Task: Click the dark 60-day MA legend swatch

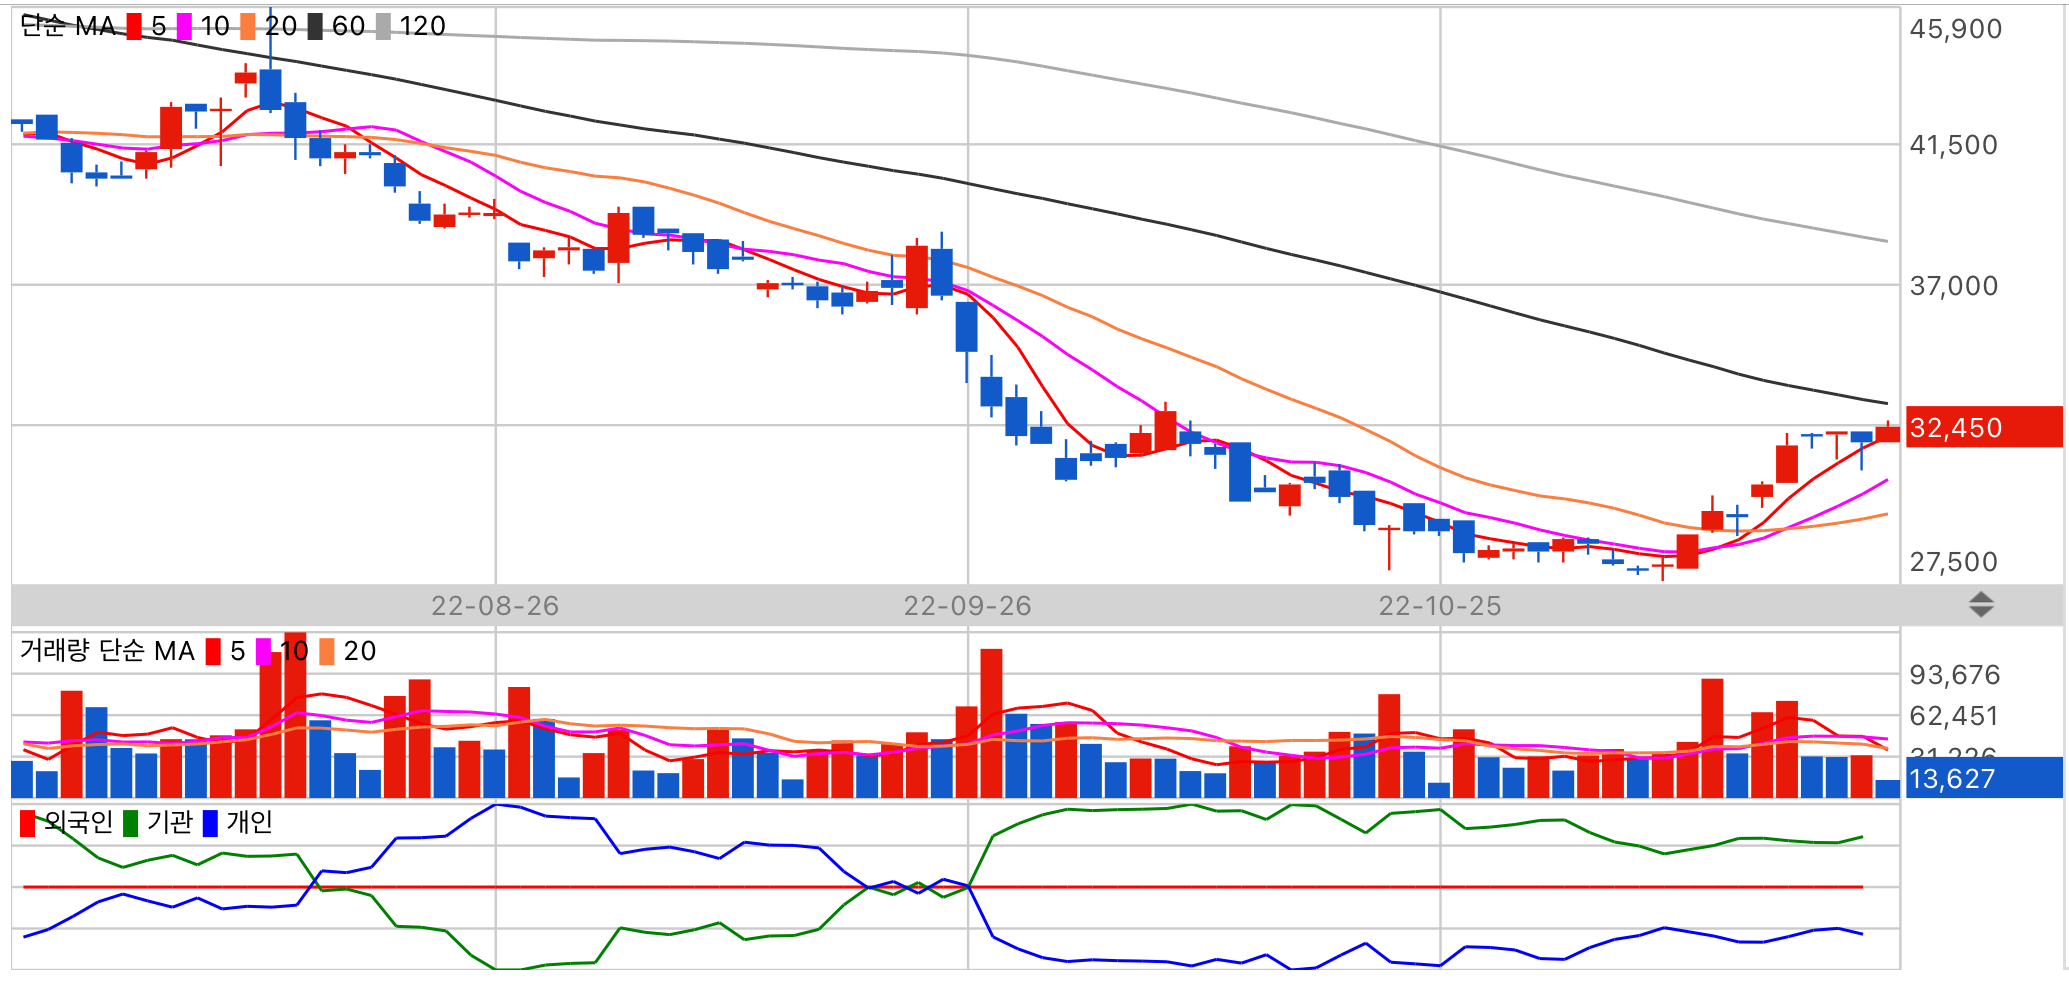Action: [x=315, y=27]
